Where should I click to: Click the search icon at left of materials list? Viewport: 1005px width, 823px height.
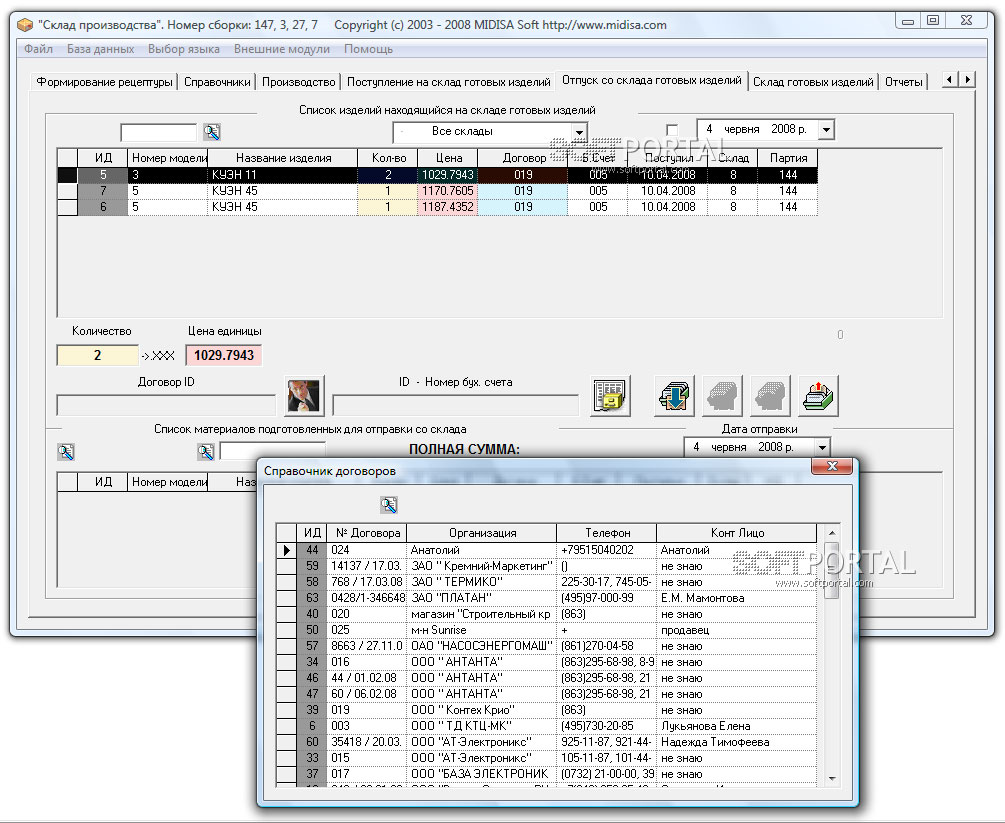(65, 452)
